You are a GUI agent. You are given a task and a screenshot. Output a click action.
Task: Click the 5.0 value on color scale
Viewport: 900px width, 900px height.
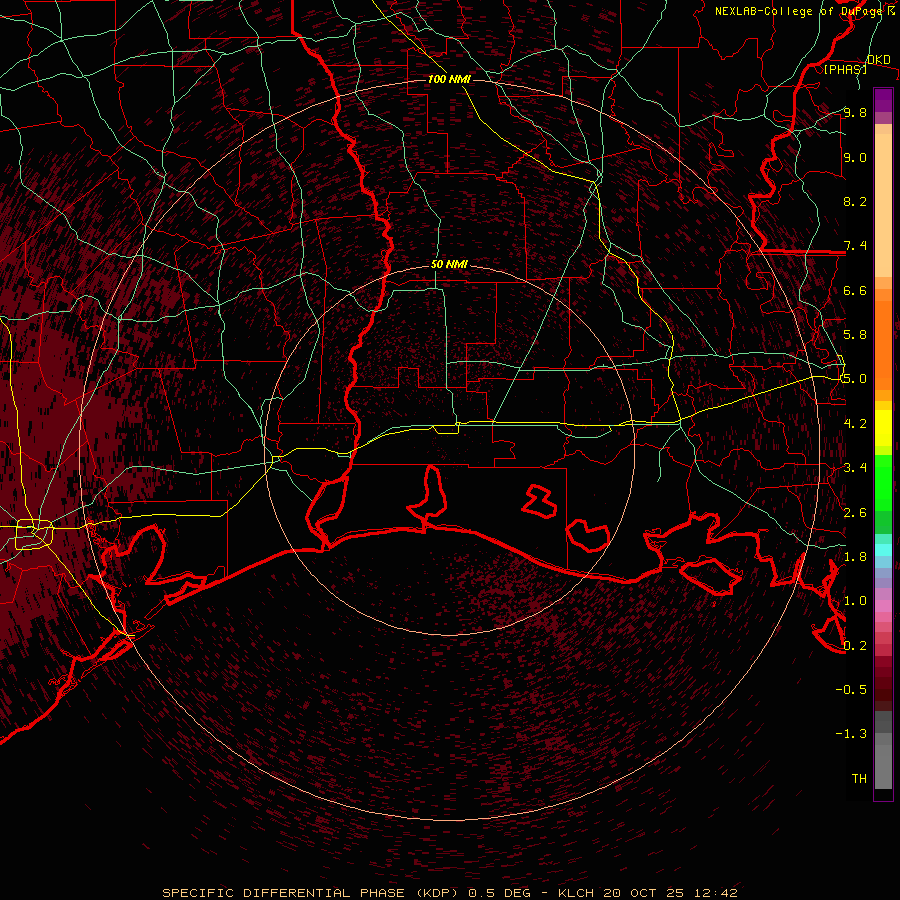point(855,379)
